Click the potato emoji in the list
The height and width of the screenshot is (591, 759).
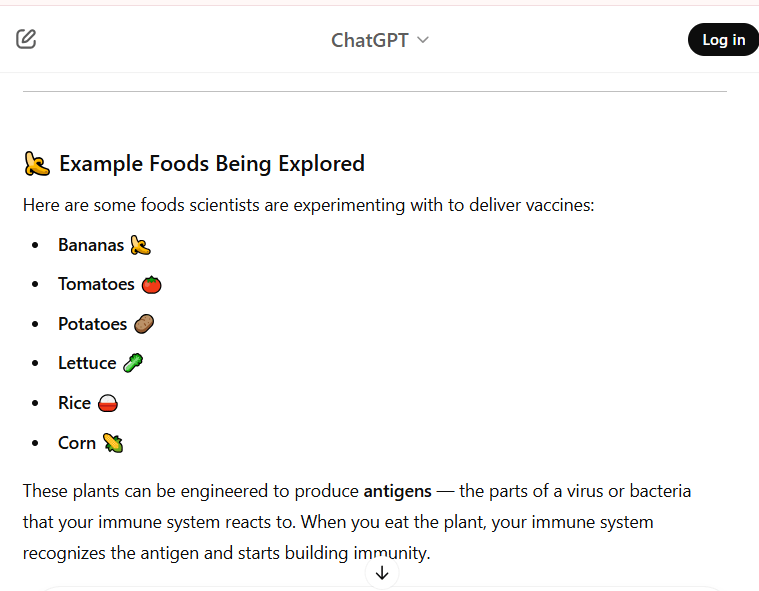click(x=144, y=324)
